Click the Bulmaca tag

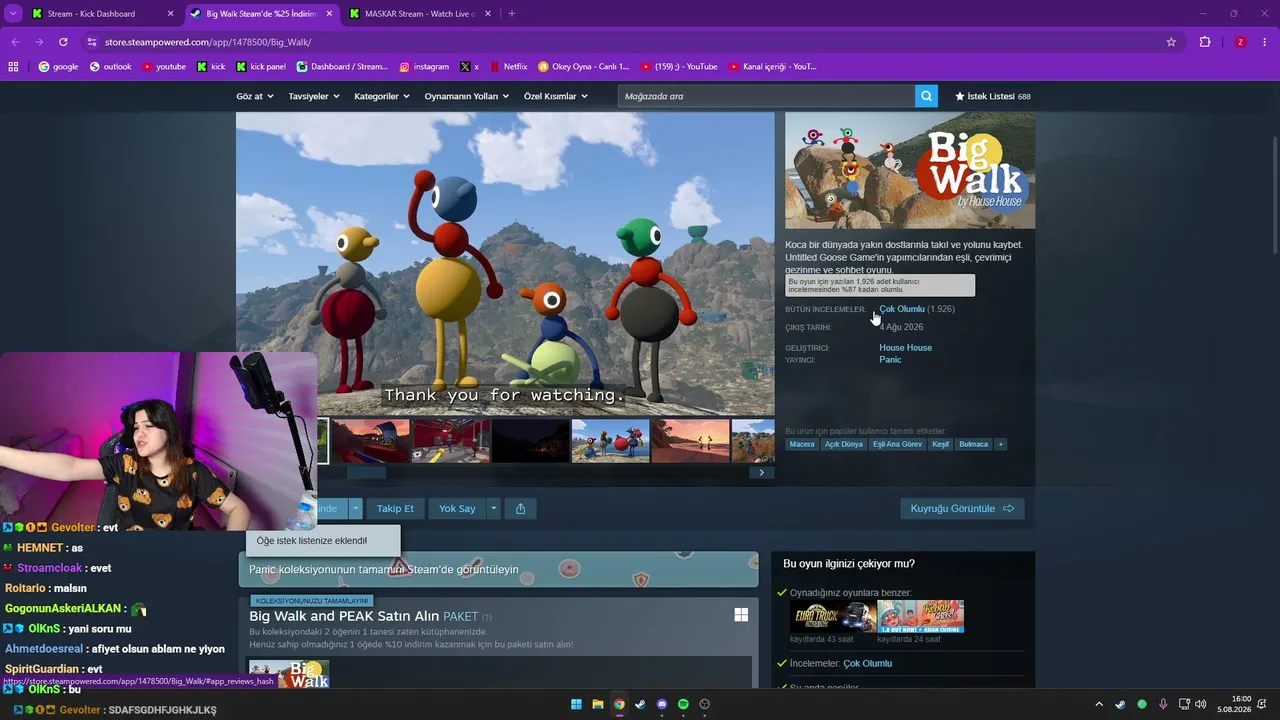[x=973, y=444]
